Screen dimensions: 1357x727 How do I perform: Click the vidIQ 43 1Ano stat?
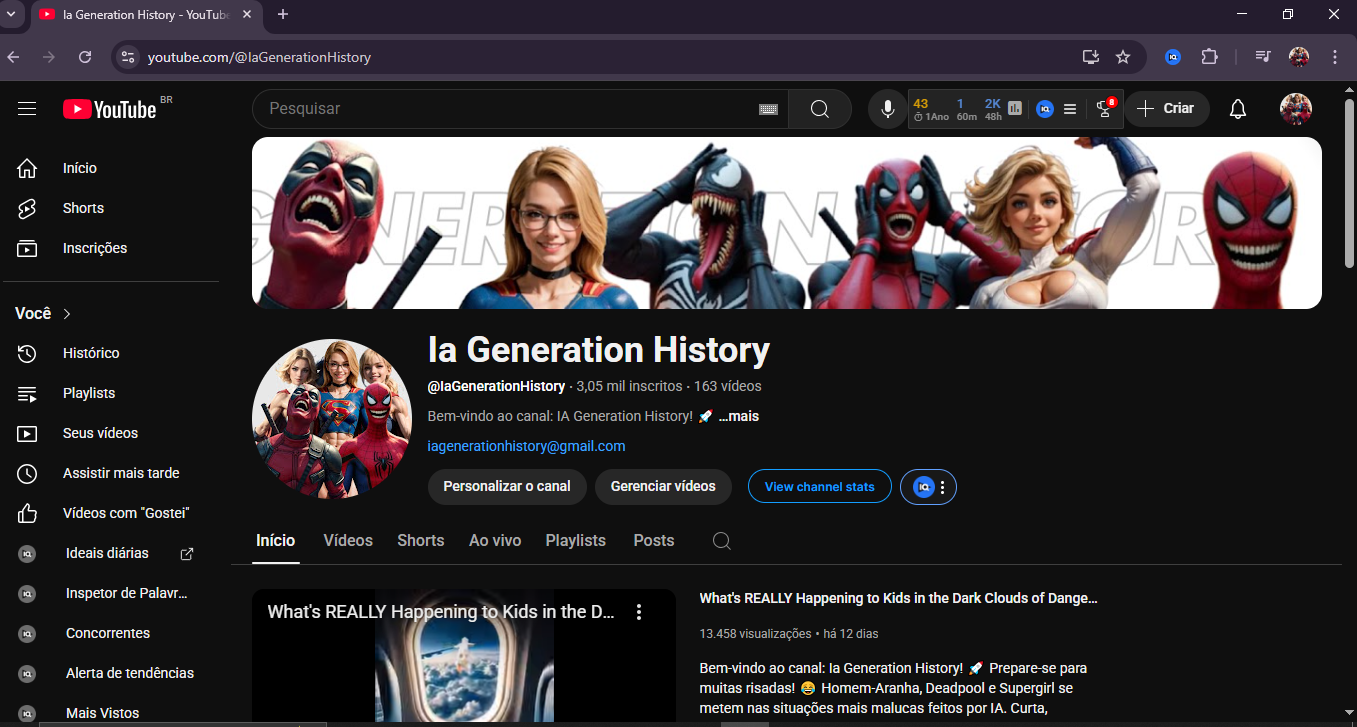pyautogui.click(x=930, y=109)
